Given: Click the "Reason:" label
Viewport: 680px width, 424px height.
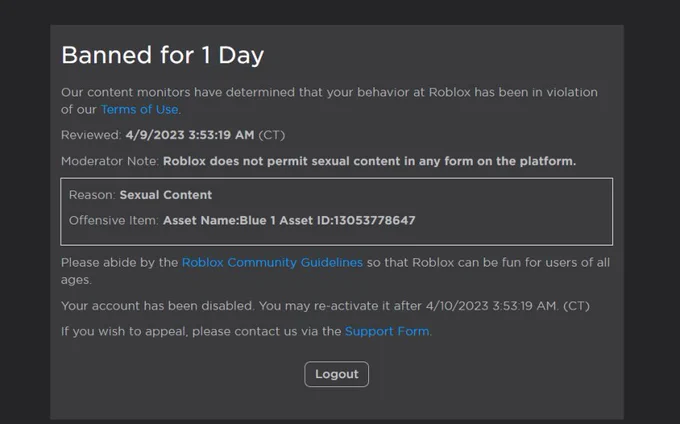Looking at the screenshot, I should tap(92, 195).
